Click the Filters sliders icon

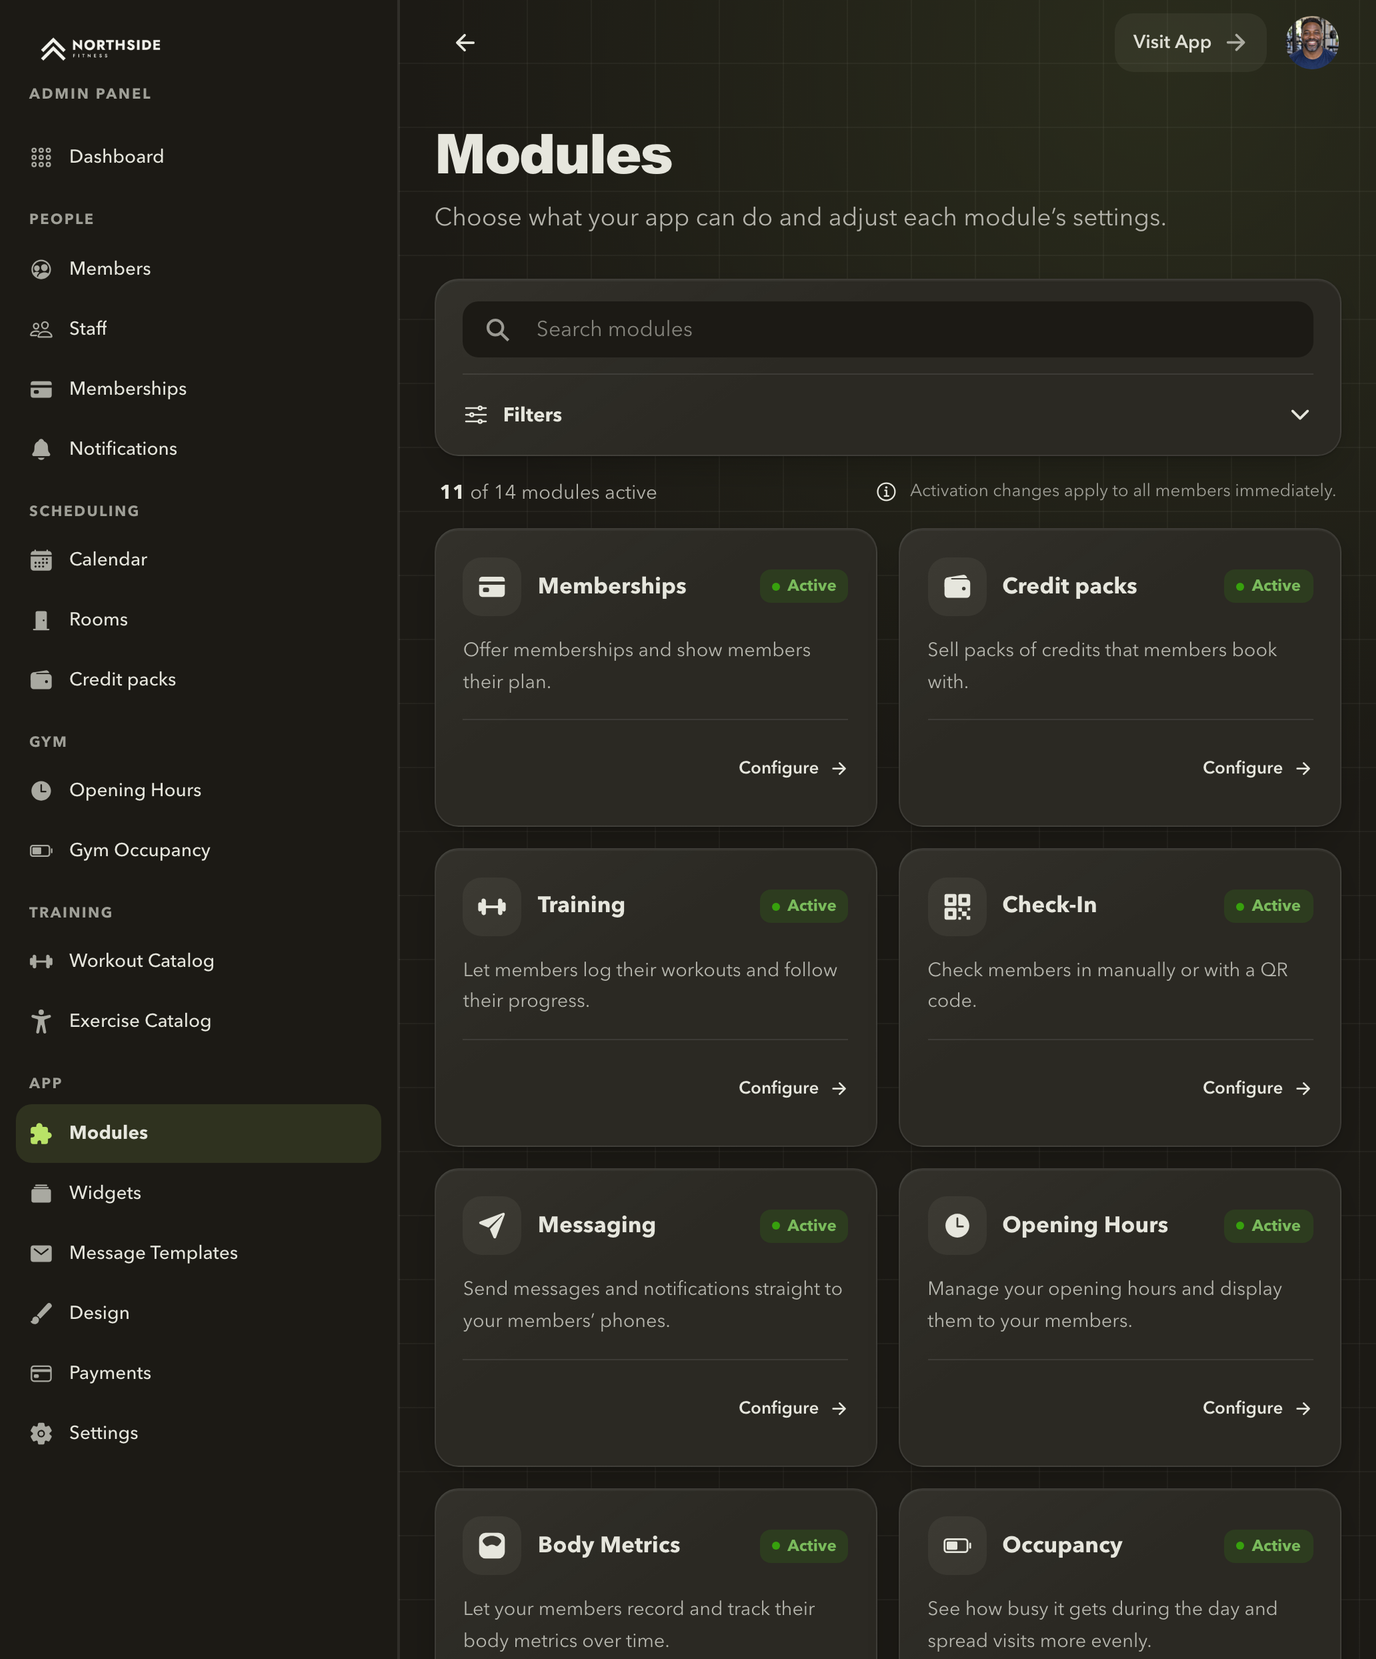(x=476, y=415)
